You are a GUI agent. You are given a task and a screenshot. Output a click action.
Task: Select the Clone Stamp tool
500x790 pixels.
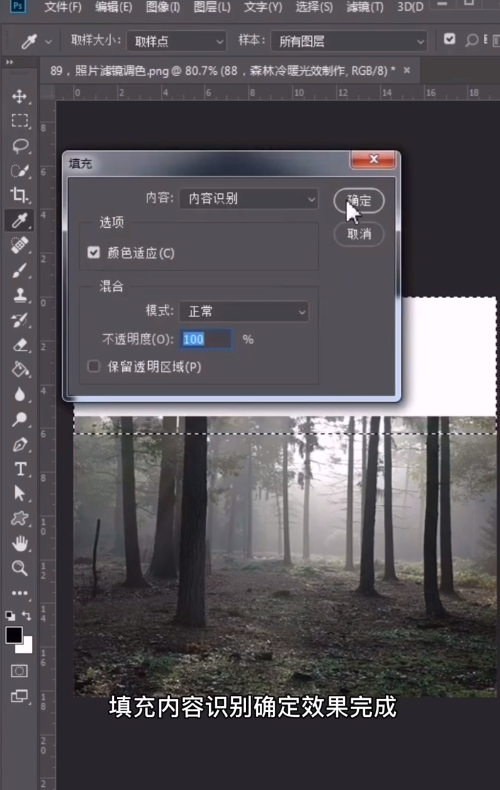pos(20,295)
